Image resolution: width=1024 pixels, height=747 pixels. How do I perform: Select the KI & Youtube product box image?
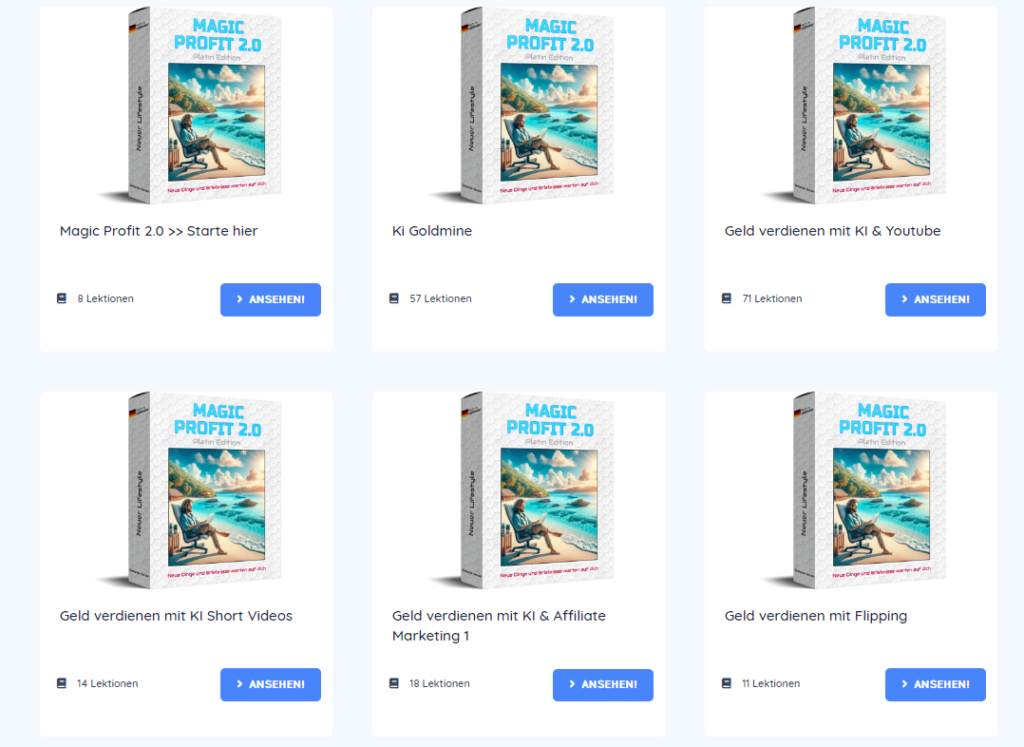click(x=855, y=106)
